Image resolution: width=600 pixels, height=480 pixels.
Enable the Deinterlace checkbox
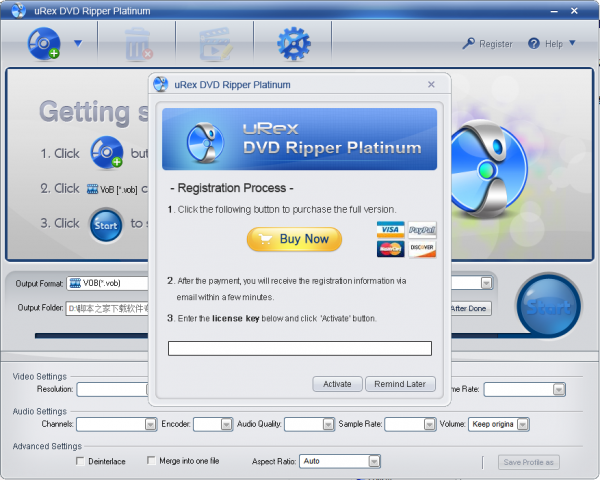pyautogui.click(x=80, y=461)
